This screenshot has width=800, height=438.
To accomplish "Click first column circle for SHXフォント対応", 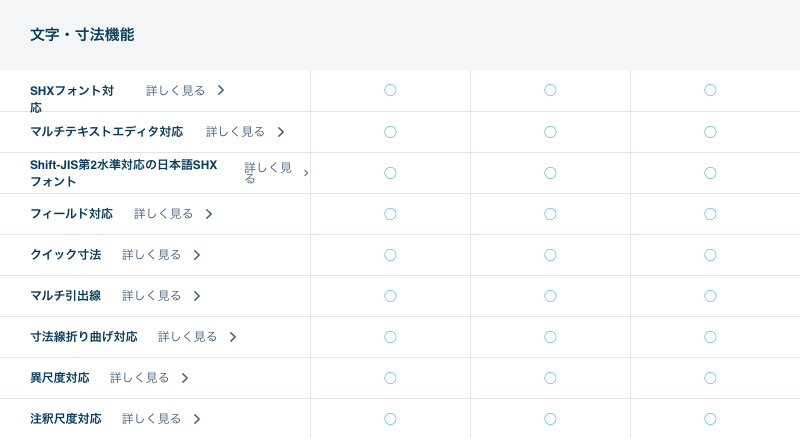I will 390,90.
